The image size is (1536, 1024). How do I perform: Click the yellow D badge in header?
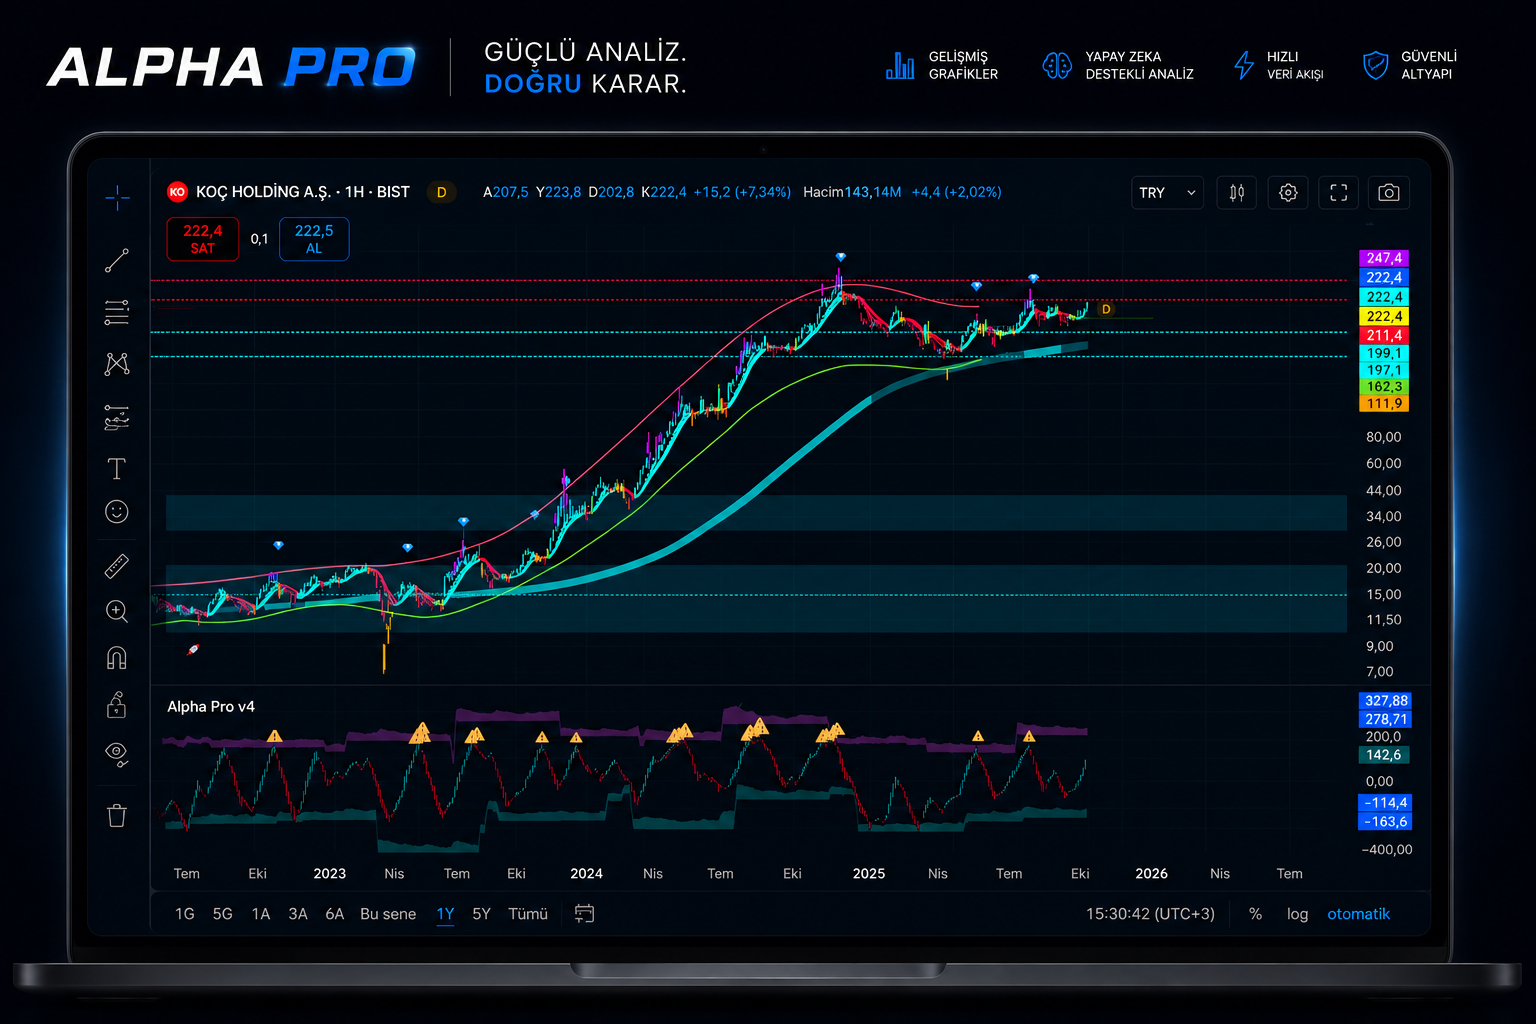point(442,192)
